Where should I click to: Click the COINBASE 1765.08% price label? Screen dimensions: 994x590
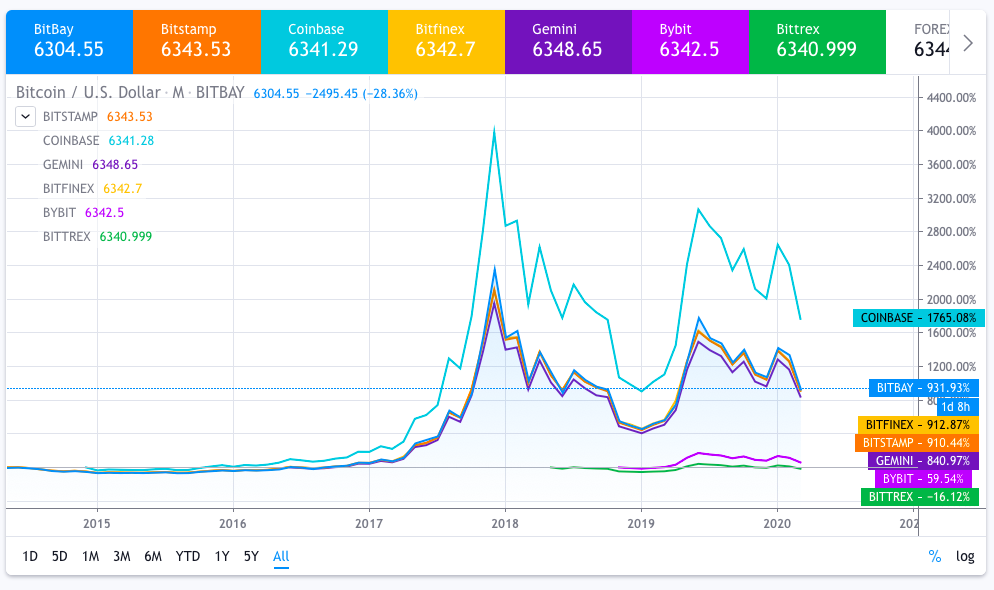918,318
